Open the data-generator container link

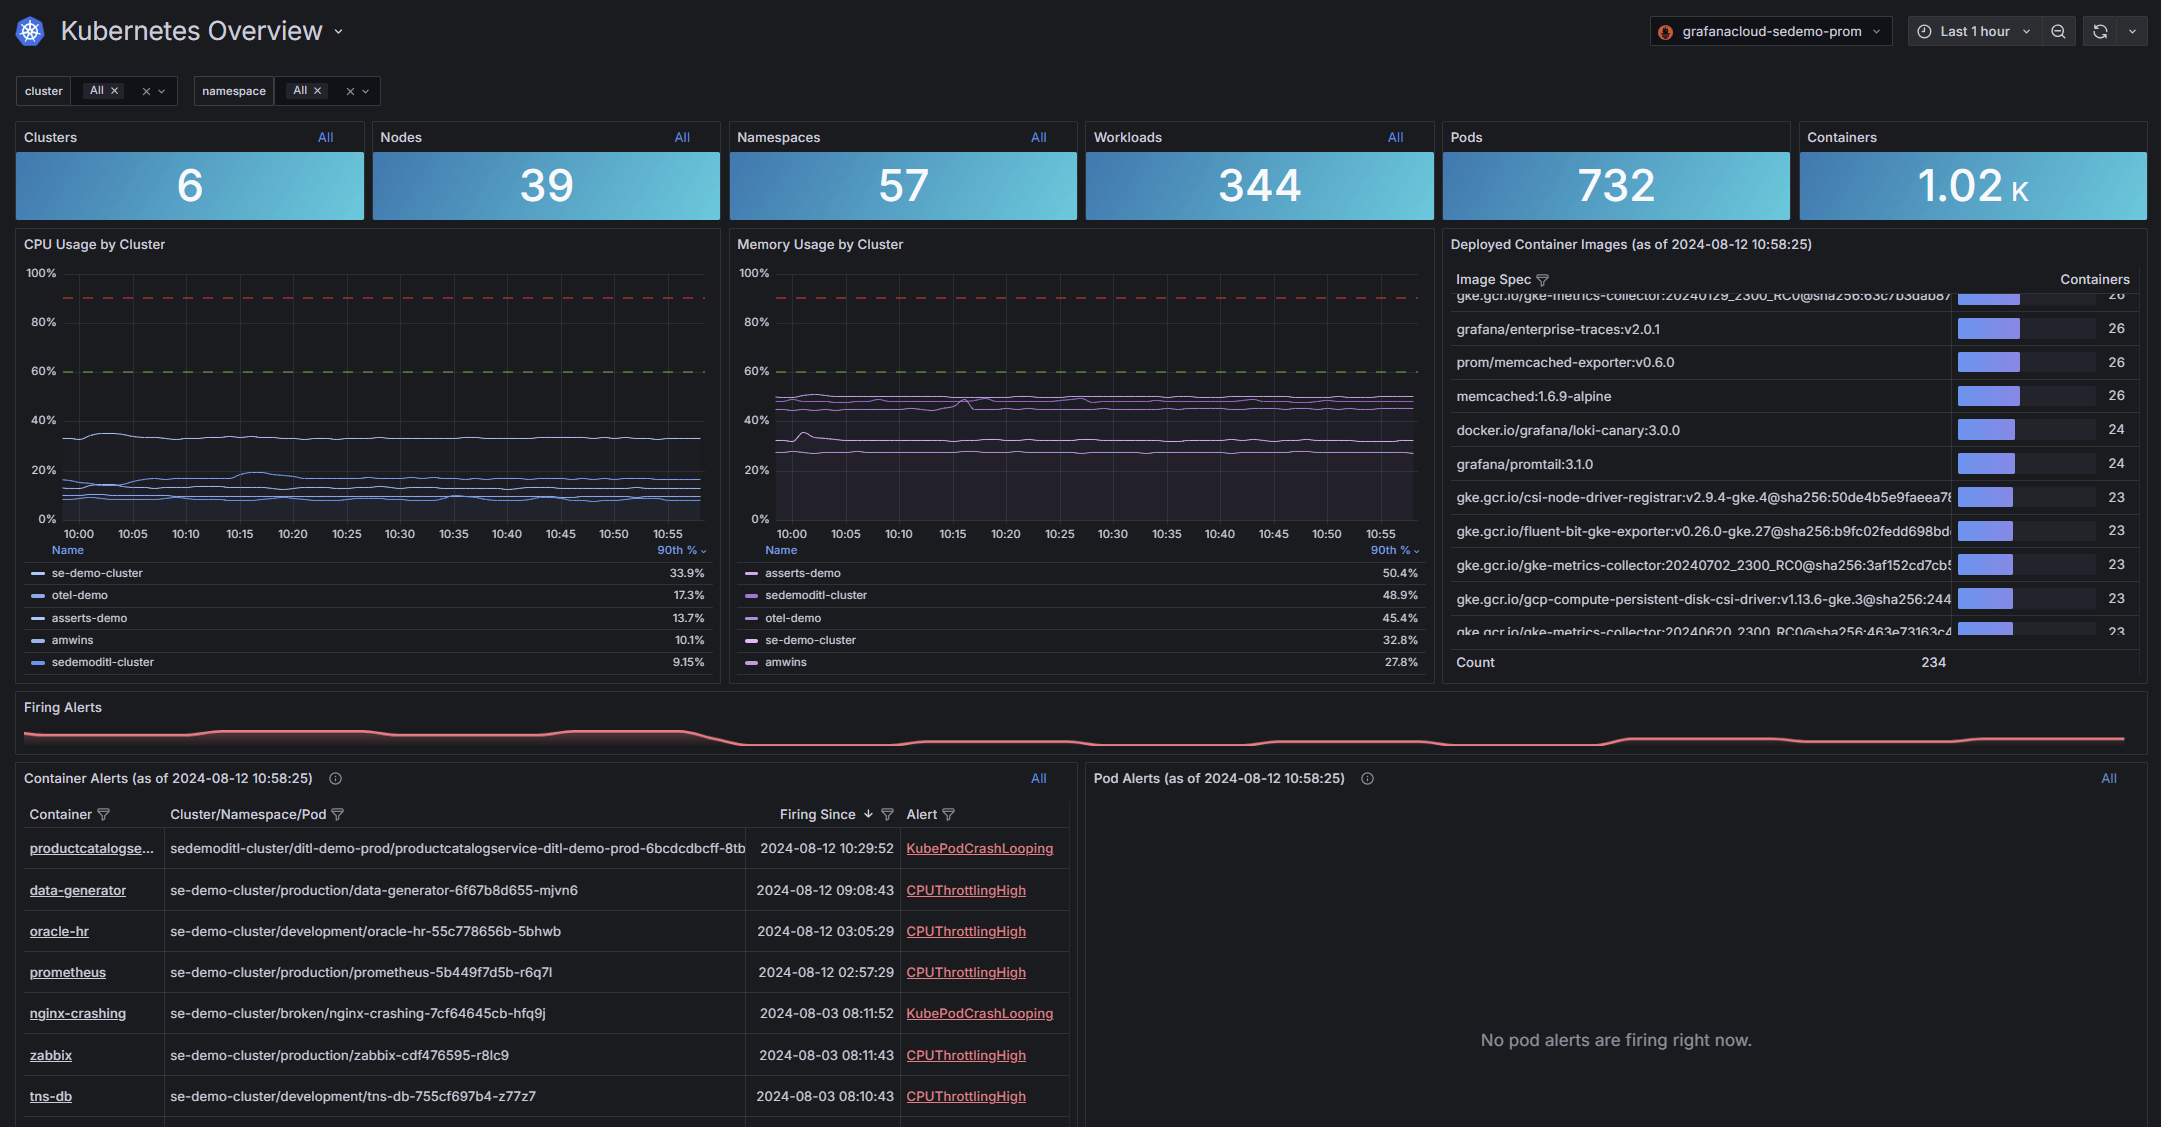(x=78, y=891)
